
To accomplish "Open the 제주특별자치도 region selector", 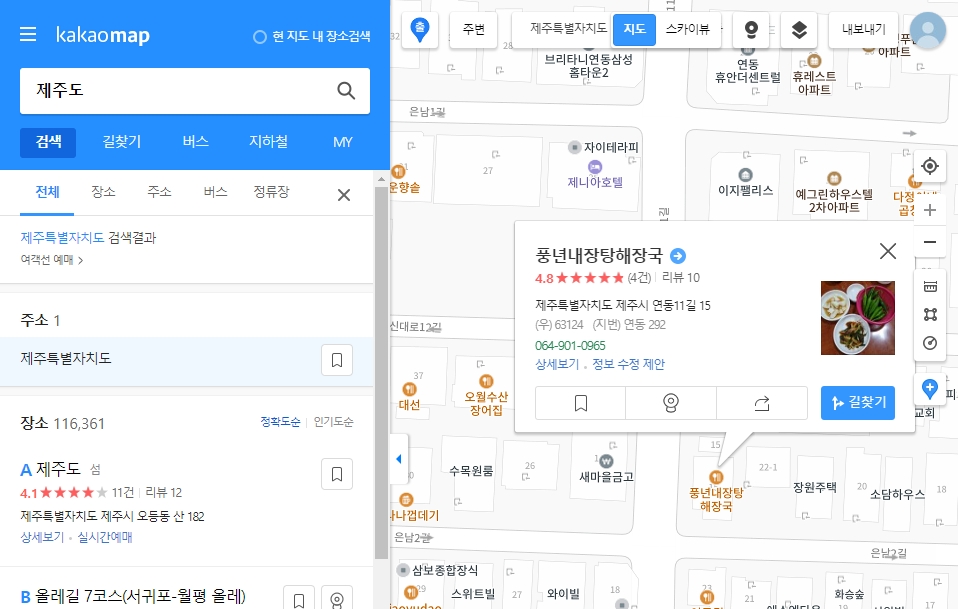I will point(568,29).
